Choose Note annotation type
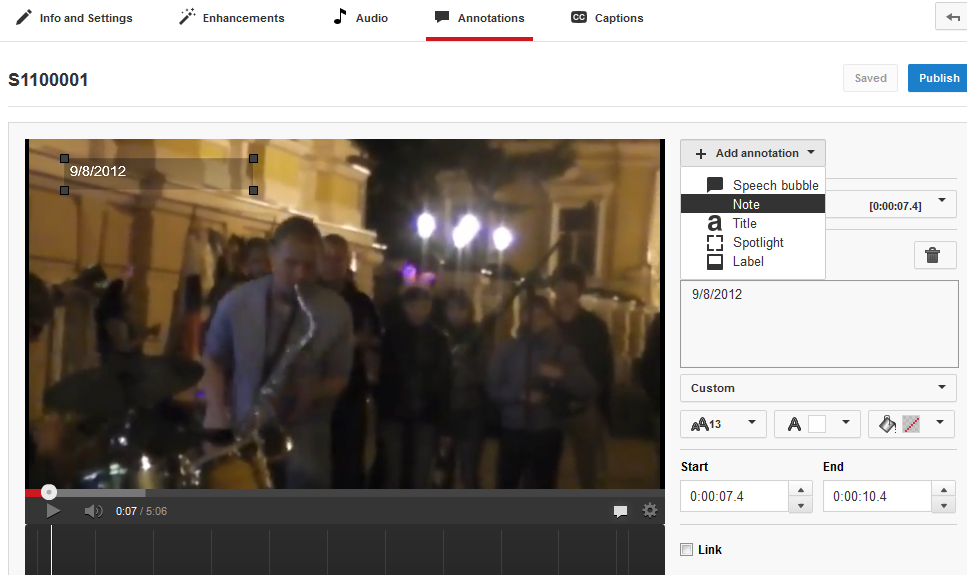This screenshot has height=575, width=967. click(752, 204)
